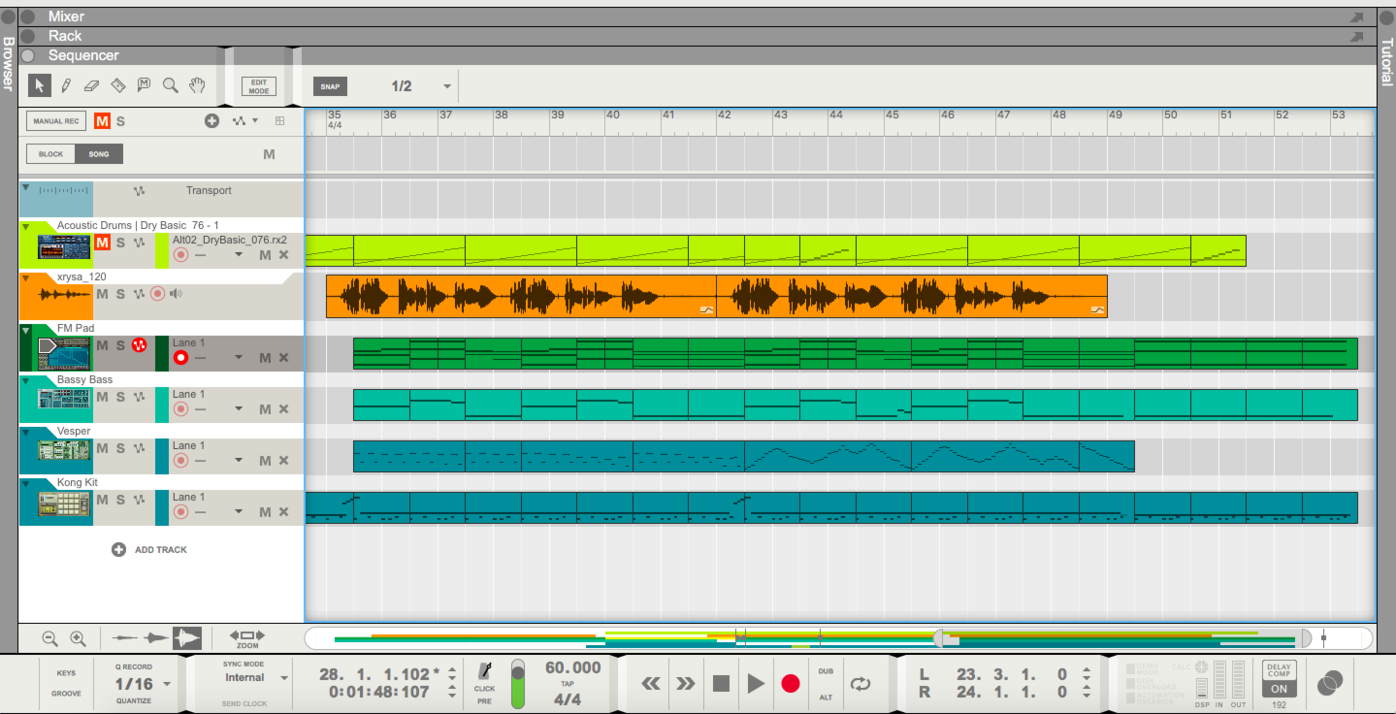Click the red Record button in transport
Screen dimensions: 1396x714
(790, 684)
